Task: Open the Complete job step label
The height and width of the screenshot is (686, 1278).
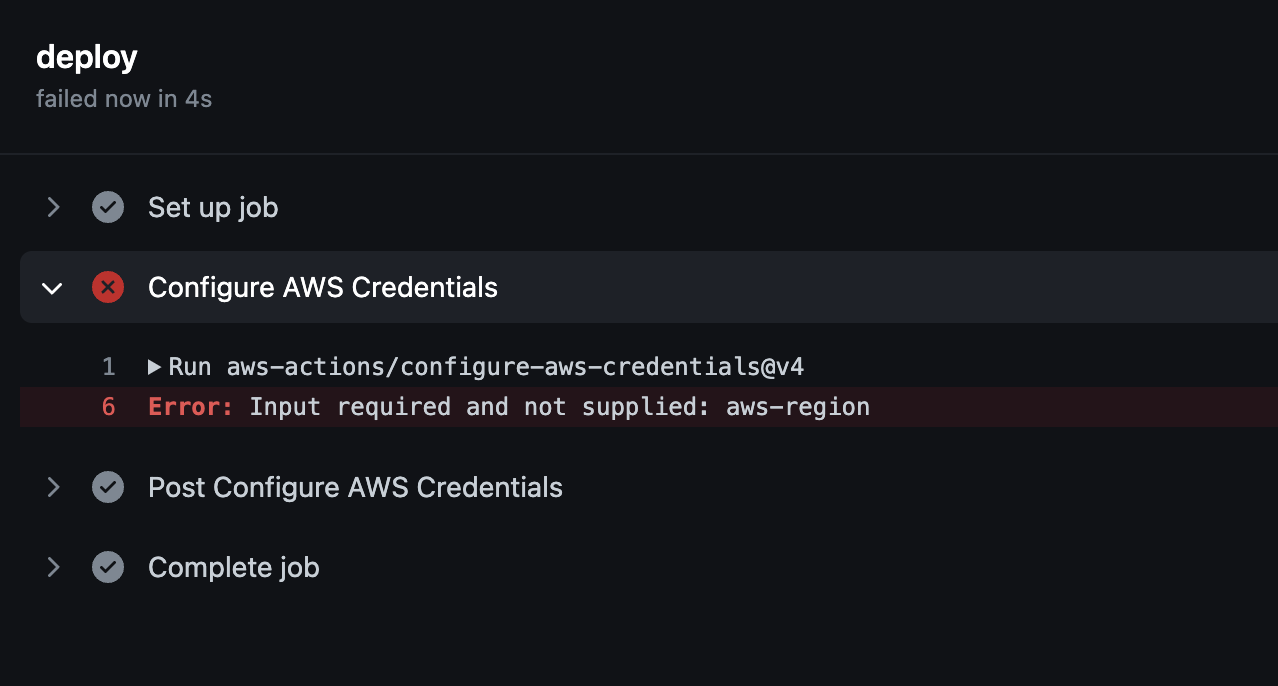Action: coord(233,567)
